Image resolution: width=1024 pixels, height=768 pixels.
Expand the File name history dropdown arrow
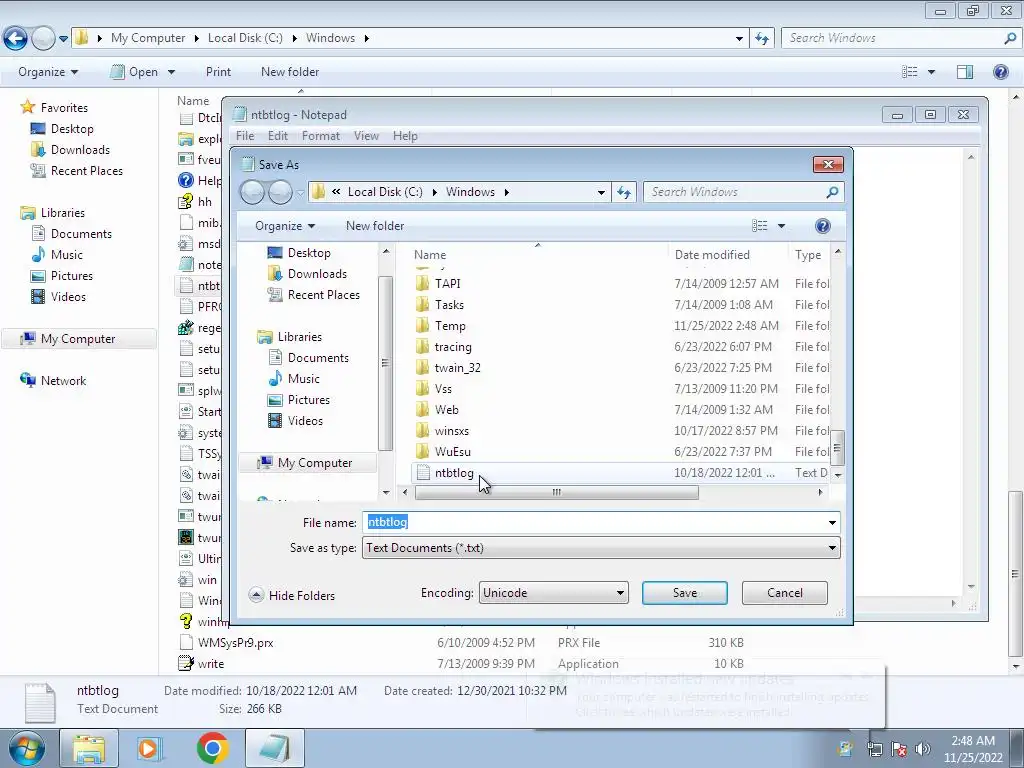click(x=832, y=522)
